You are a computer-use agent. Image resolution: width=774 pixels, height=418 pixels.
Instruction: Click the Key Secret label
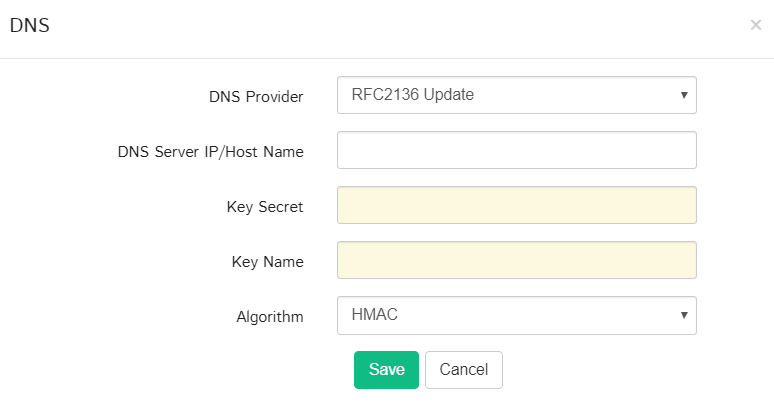tap(265, 207)
